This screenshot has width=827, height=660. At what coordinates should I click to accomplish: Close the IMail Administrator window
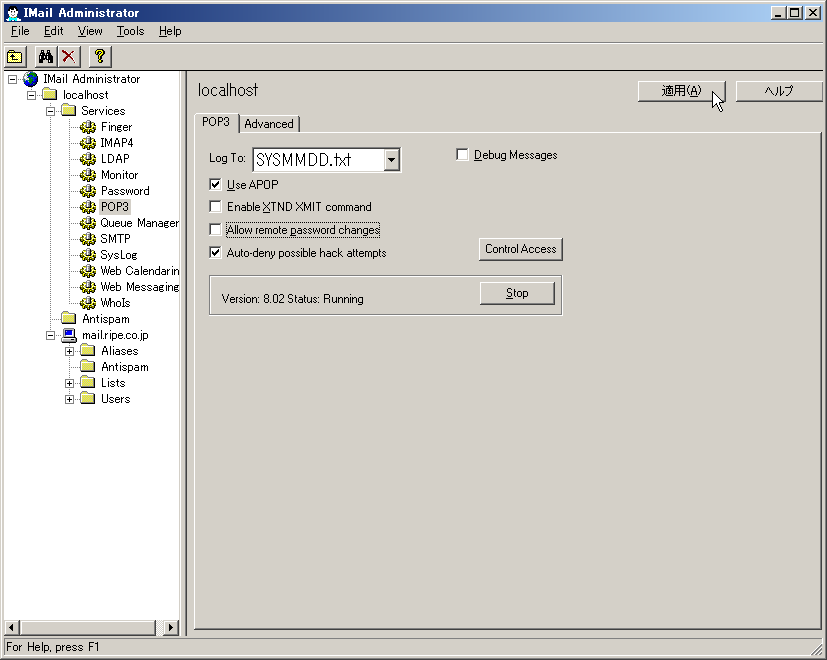[813, 13]
